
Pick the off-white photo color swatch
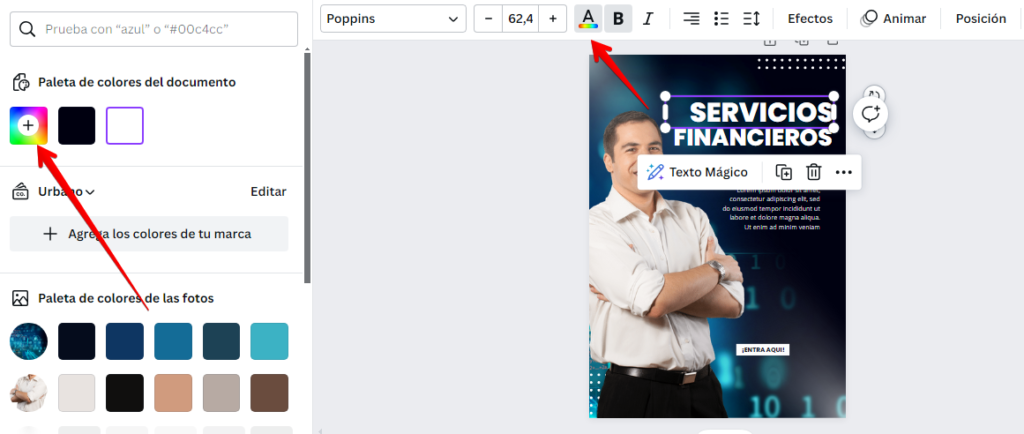pos(76,393)
